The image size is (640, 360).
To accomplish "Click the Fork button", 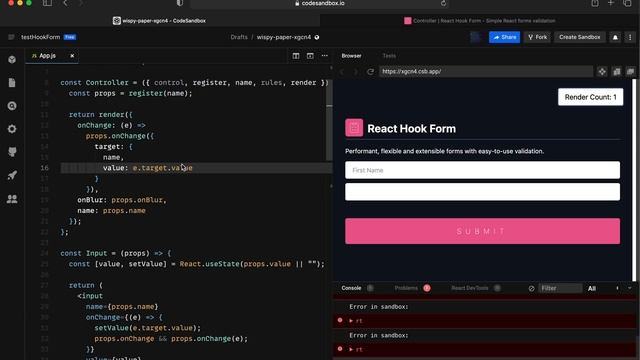I will [x=538, y=37].
